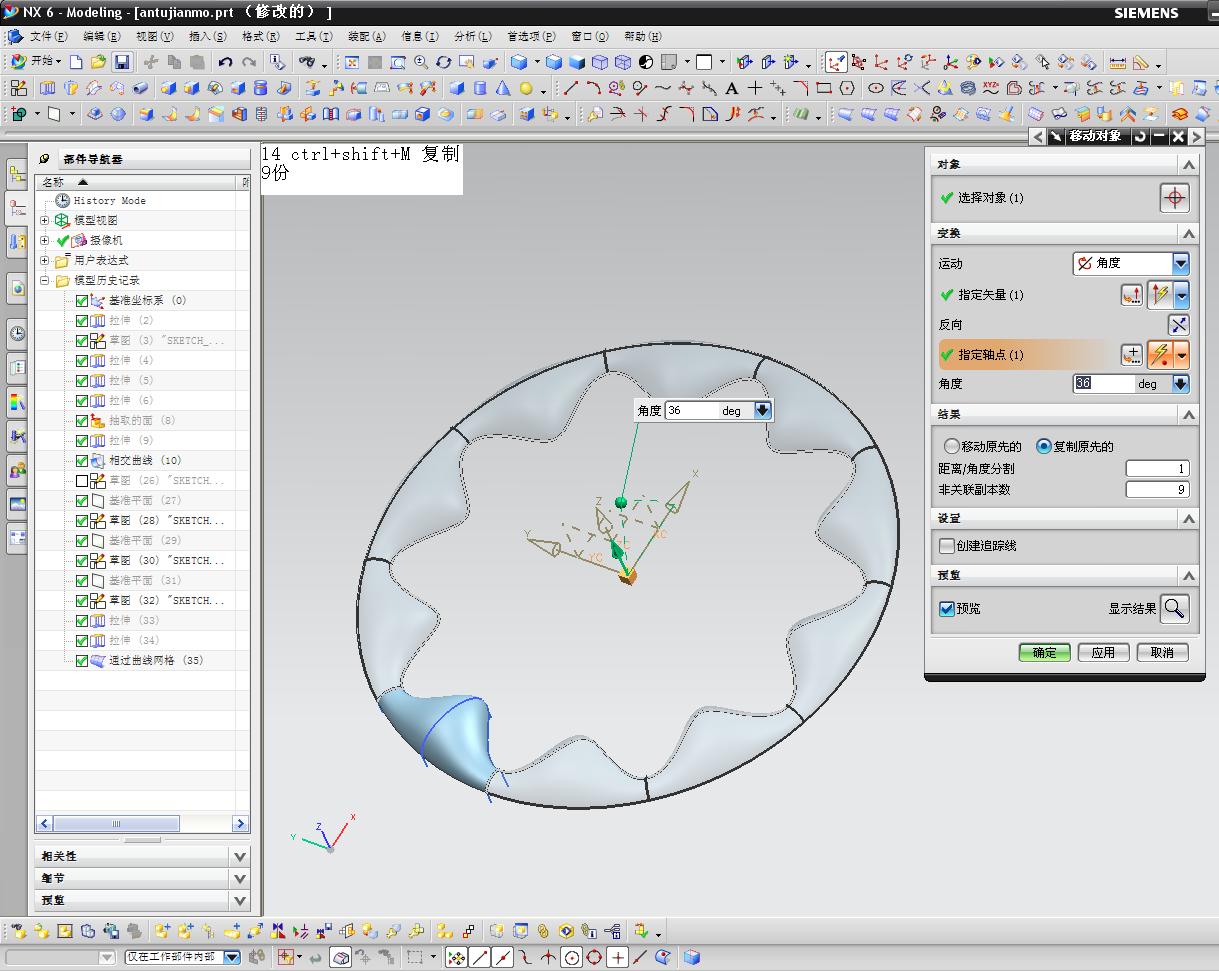Click the 取消 Cancel button
This screenshot has height=971, width=1219.
[x=1162, y=653]
